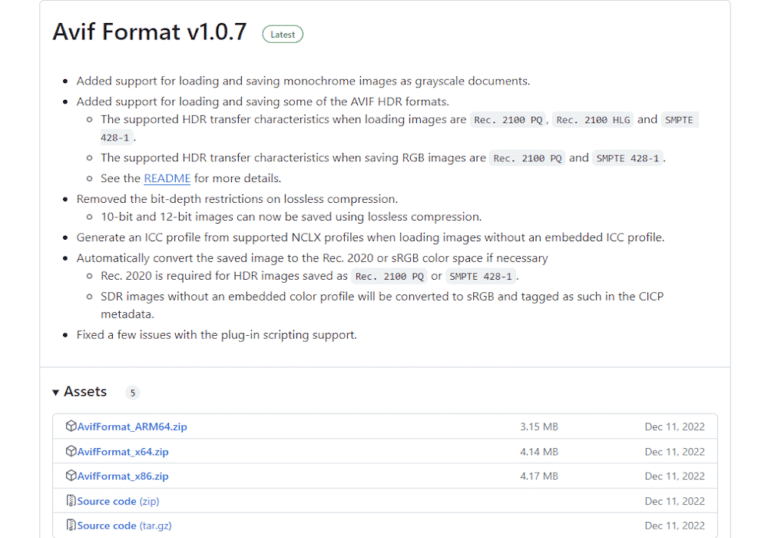Viewport: 768px width, 538px height.
Task: Click the zip file icon next to Source code (zip)
Action: pos(71,501)
